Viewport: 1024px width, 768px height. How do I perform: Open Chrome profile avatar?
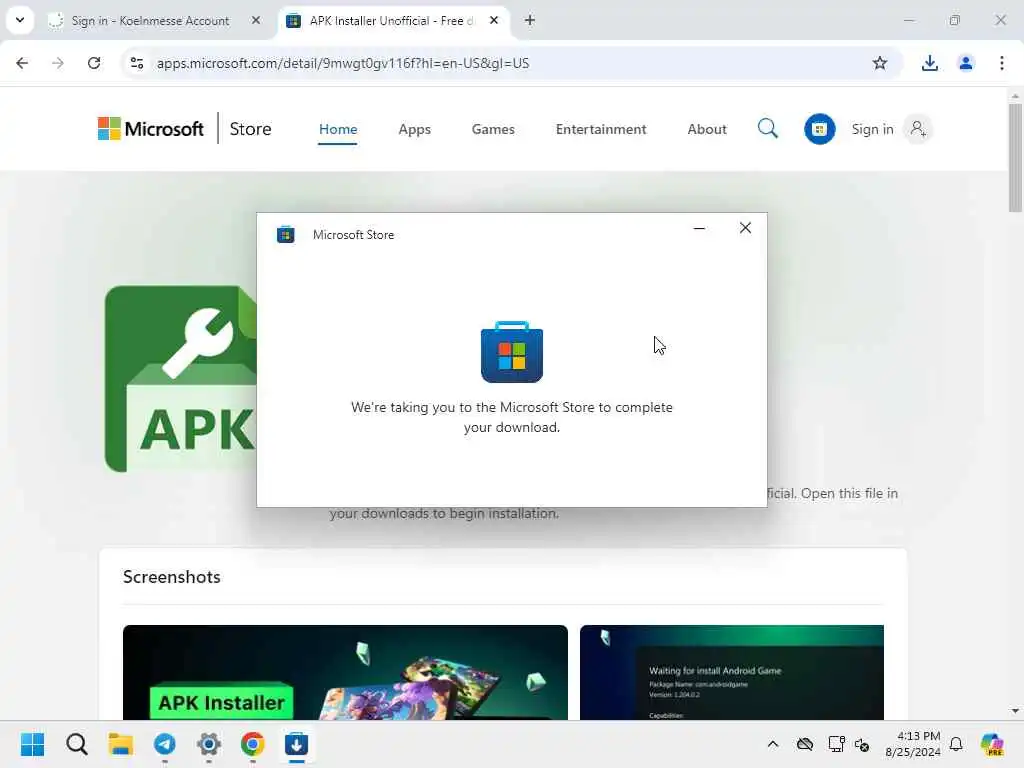(965, 63)
